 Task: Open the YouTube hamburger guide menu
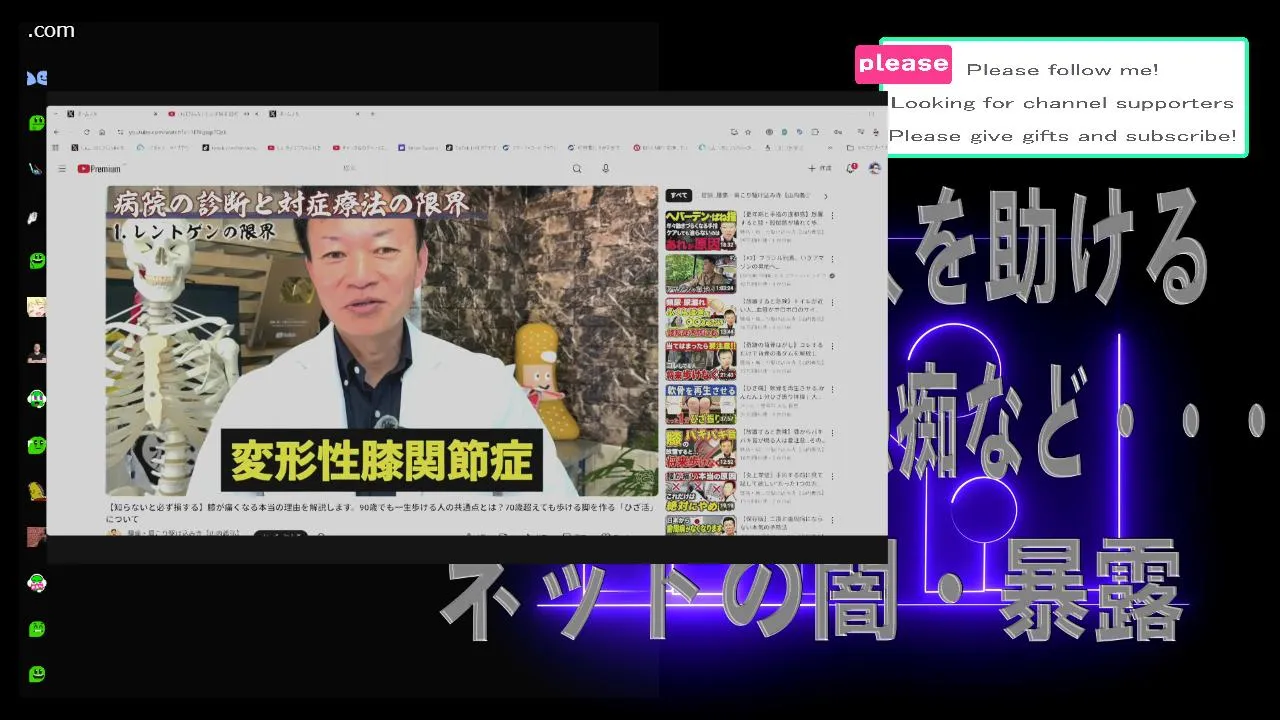tap(62, 169)
